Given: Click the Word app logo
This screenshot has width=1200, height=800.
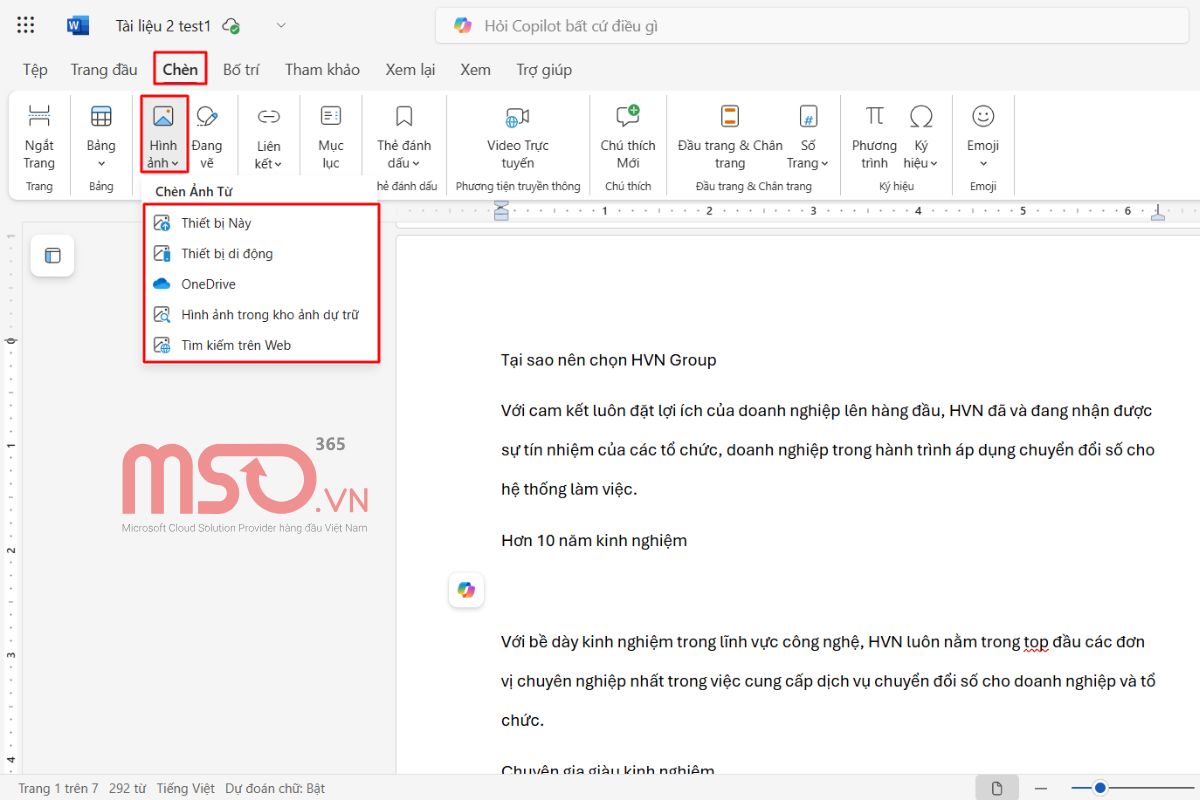Looking at the screenshot, I should coord(78,26).
